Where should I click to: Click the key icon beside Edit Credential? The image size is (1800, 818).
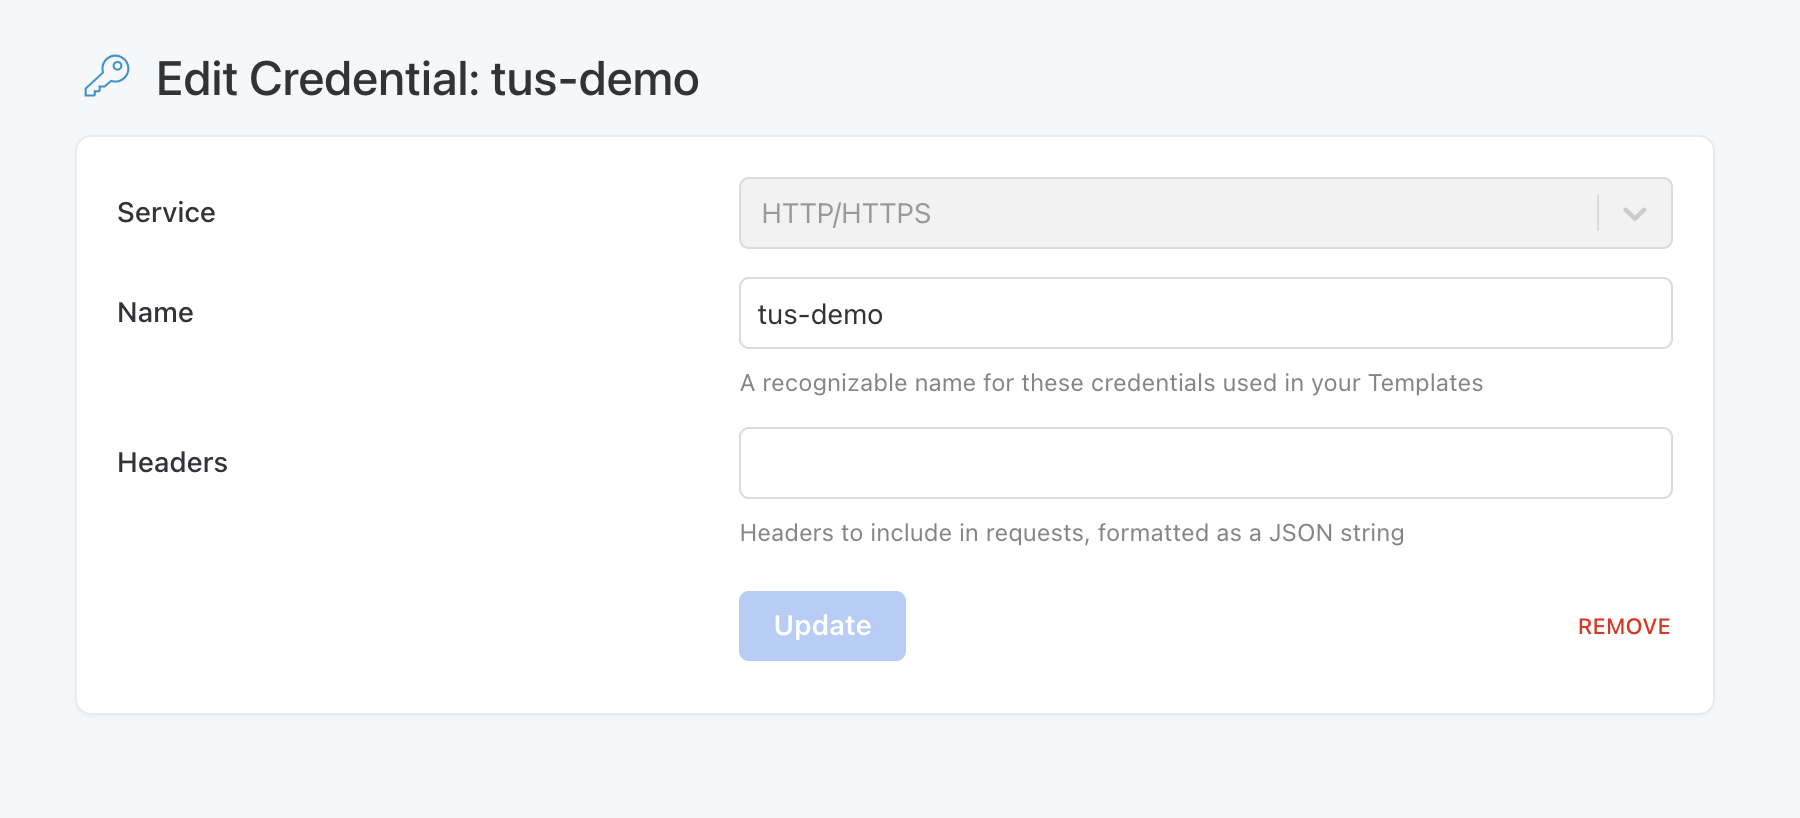pyautogui.click(x=107, y=76)
